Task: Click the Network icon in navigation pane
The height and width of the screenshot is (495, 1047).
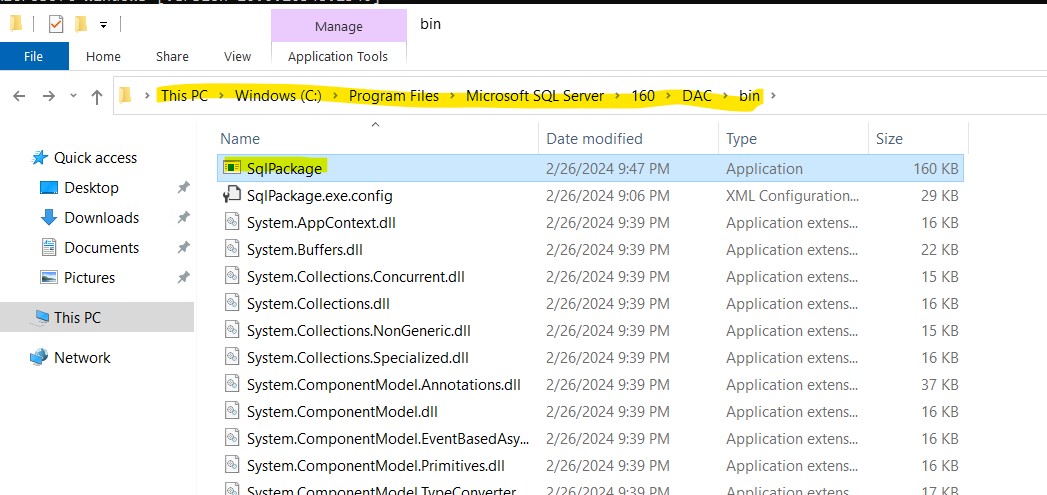Action: 39,358
